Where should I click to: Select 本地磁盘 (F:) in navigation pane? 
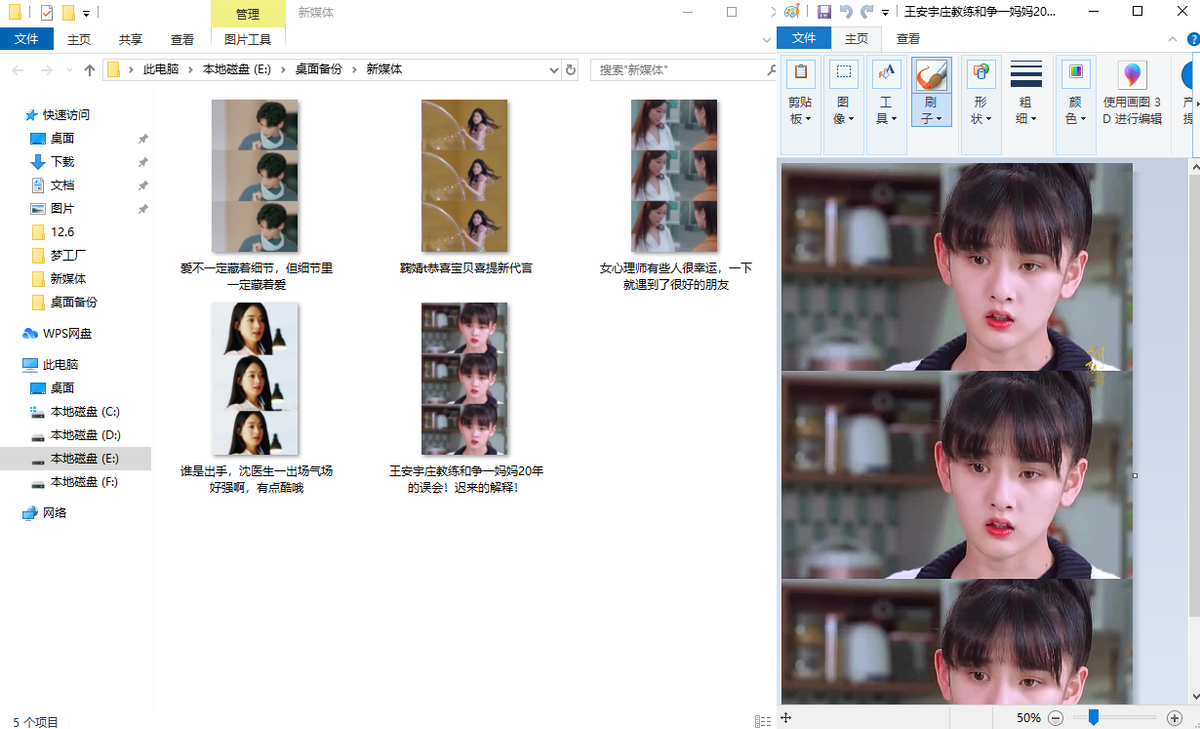coord(85,482)
